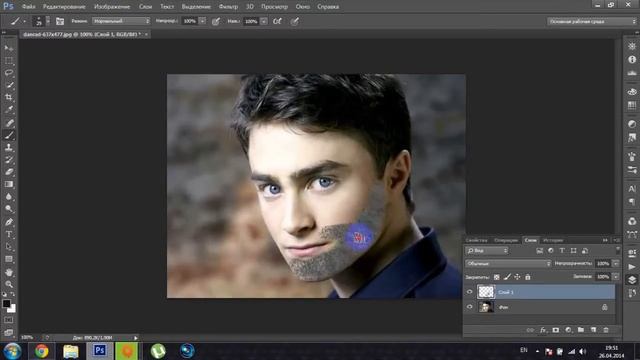Screen dimensions: 640x360
Task: Click the delete layer trash icon
Action: tap(606, 330)
